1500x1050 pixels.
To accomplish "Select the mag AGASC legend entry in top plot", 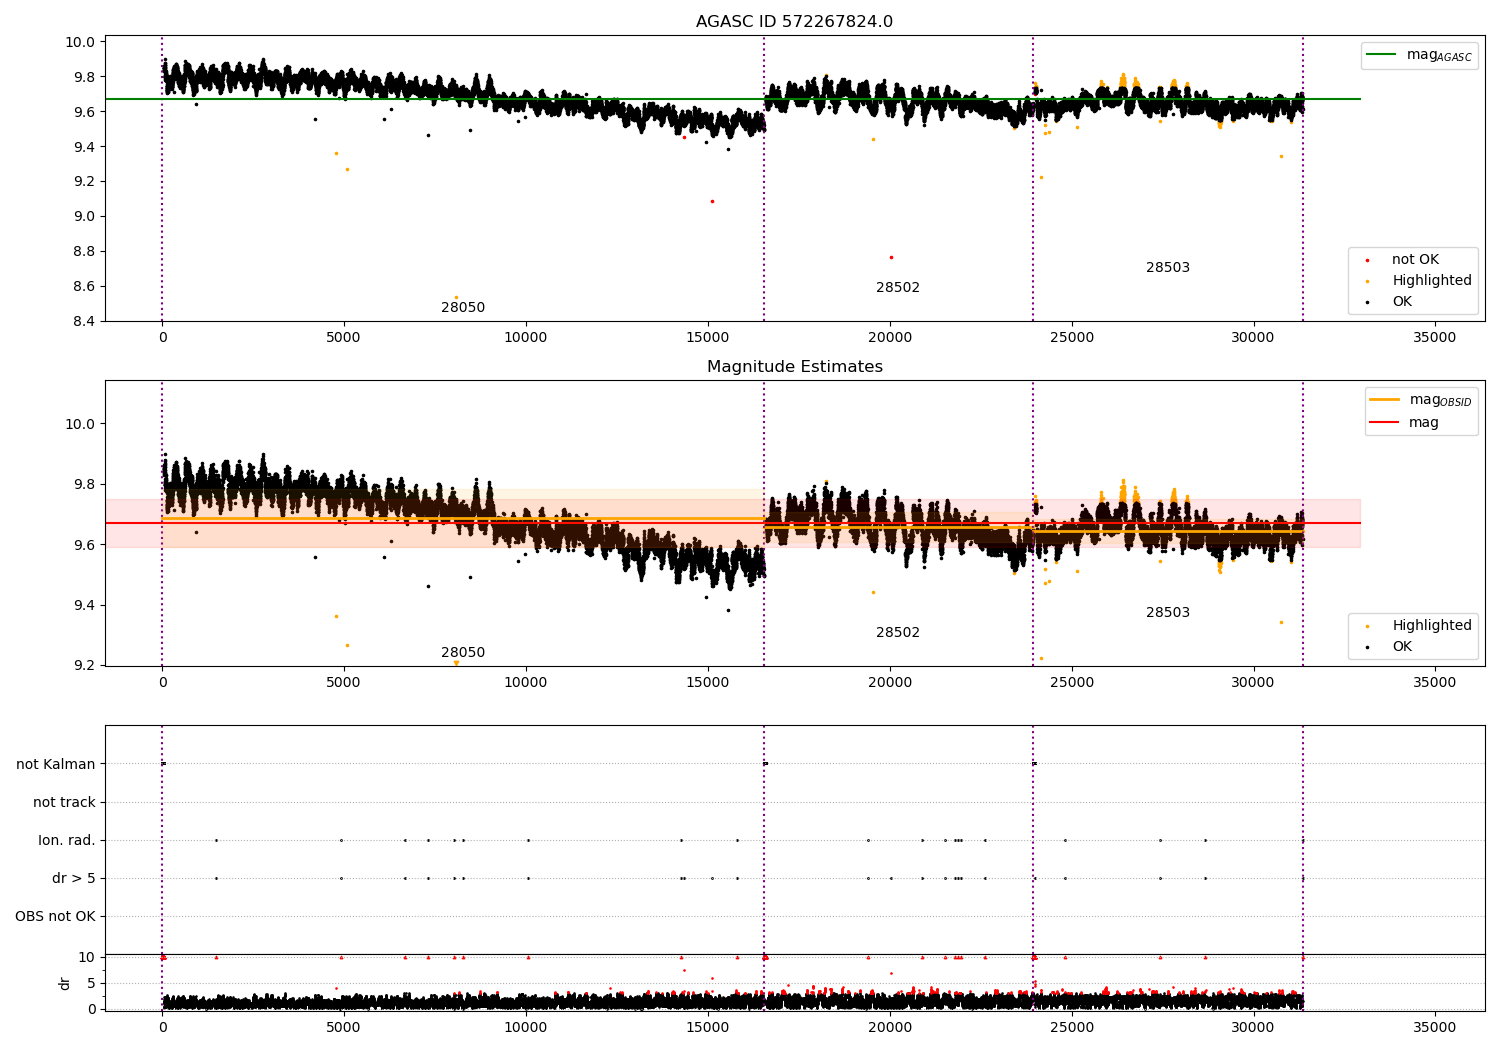I will point(1419,55).
